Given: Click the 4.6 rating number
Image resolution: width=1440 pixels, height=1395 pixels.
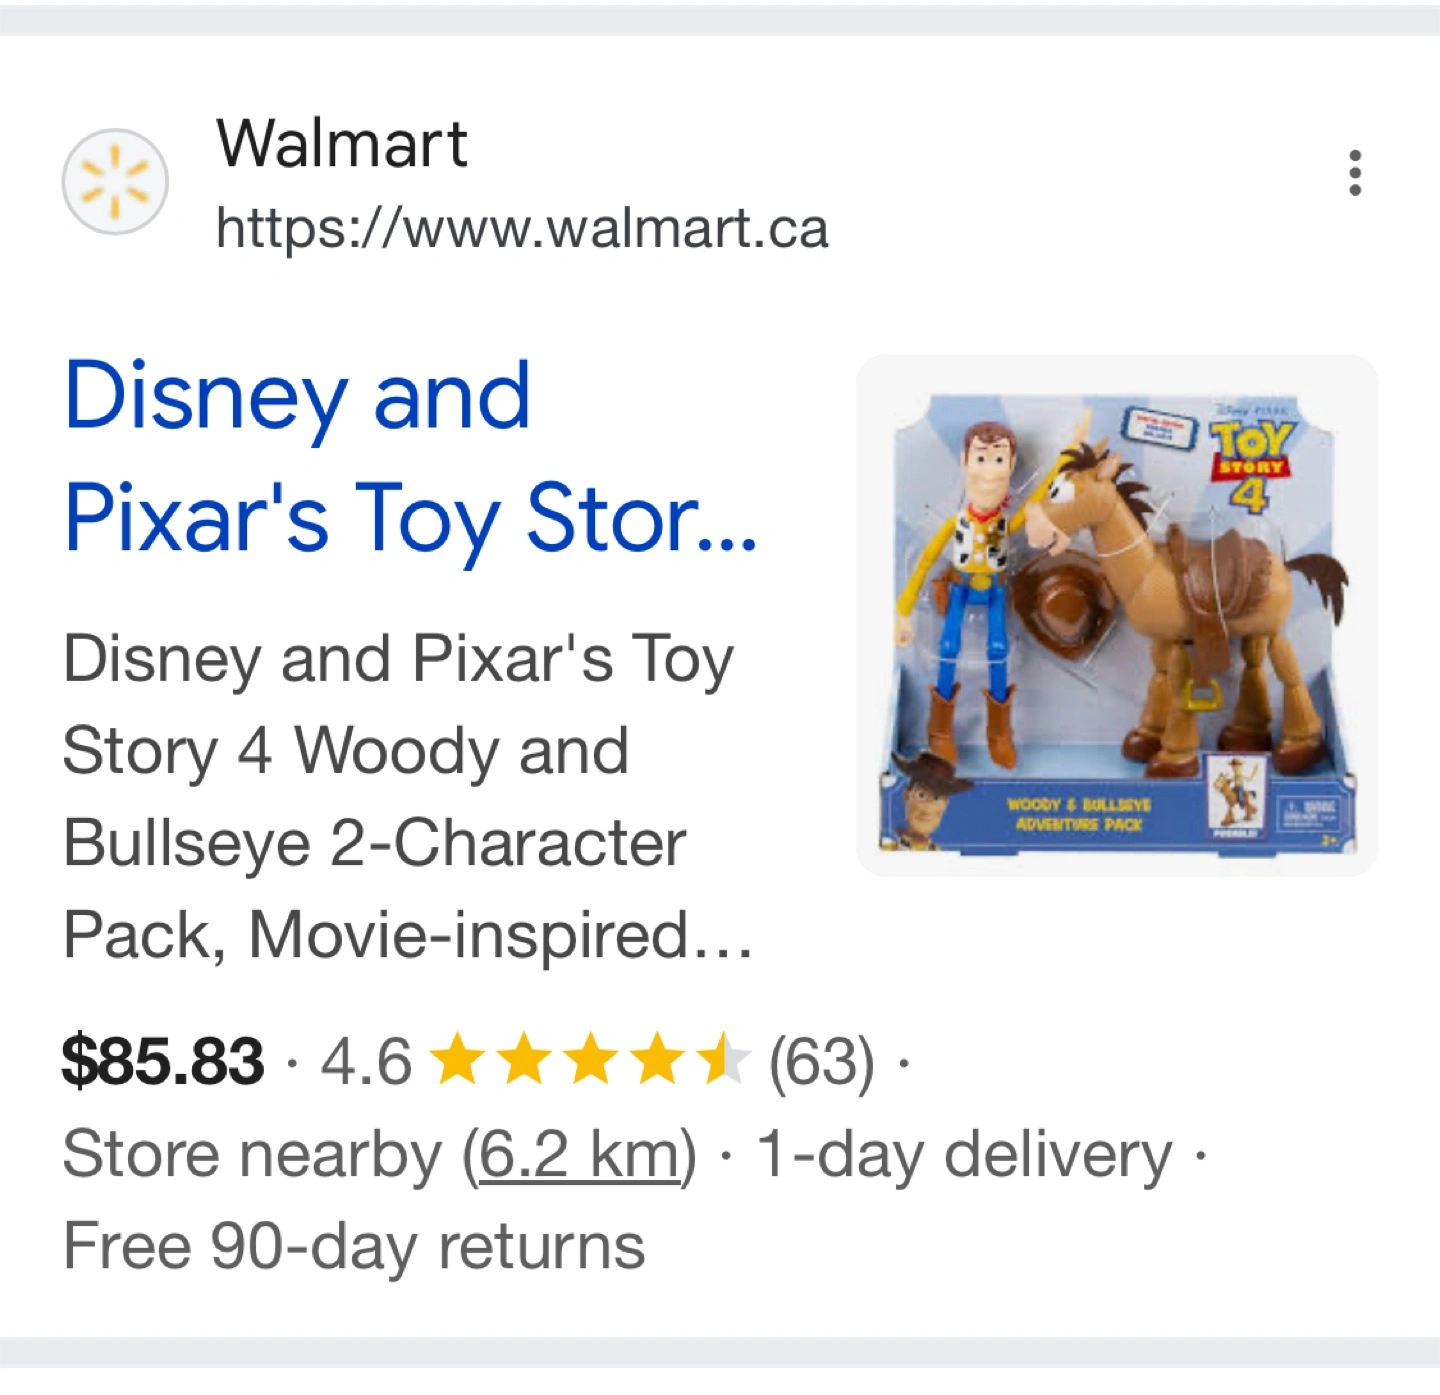Looking at the screenshot, I should [366, 1061].
